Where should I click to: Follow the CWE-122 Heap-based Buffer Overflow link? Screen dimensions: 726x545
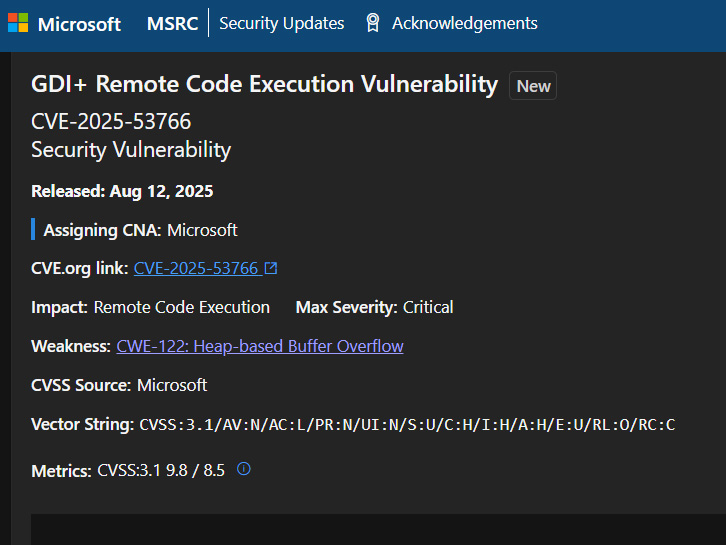pyautogui.click(x=260, y=346)
